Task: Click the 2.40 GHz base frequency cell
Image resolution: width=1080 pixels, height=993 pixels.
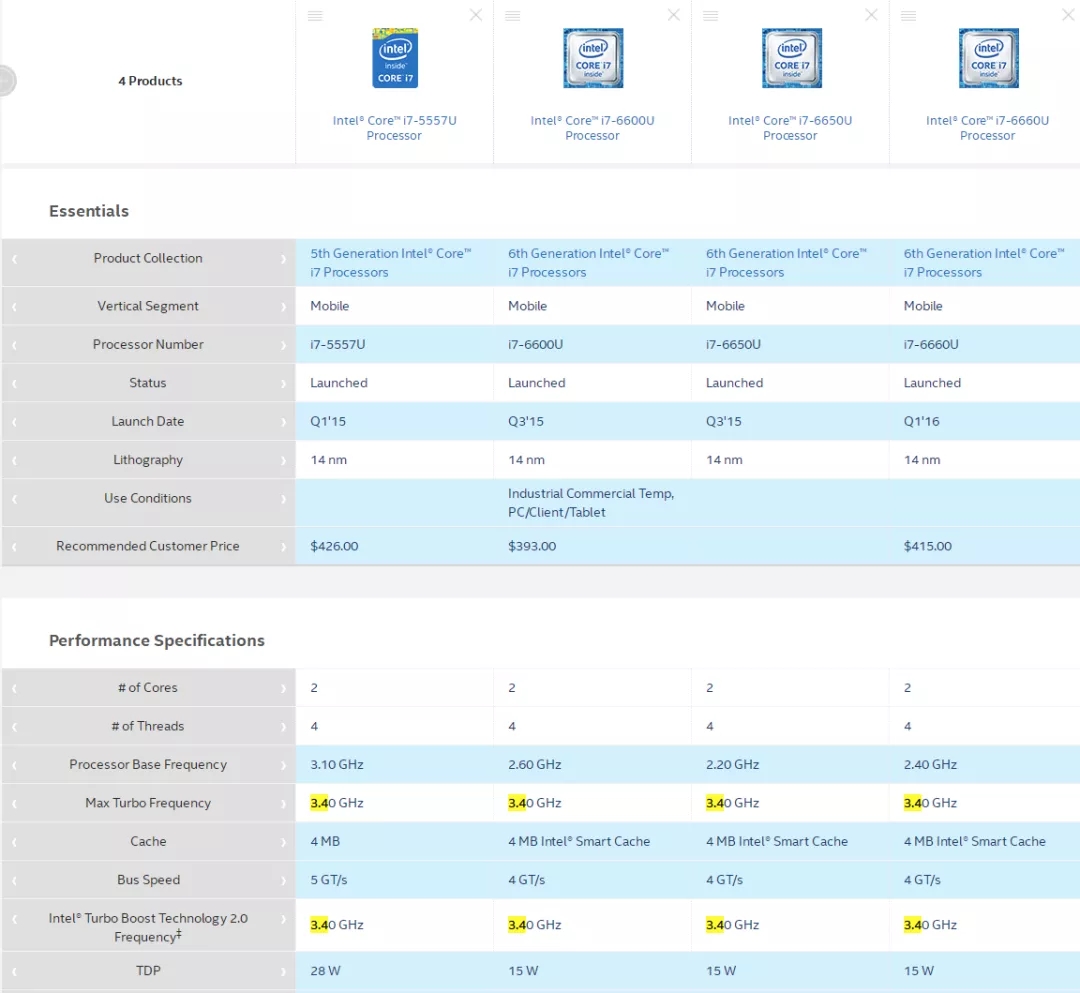Action: tap(930, 764)
